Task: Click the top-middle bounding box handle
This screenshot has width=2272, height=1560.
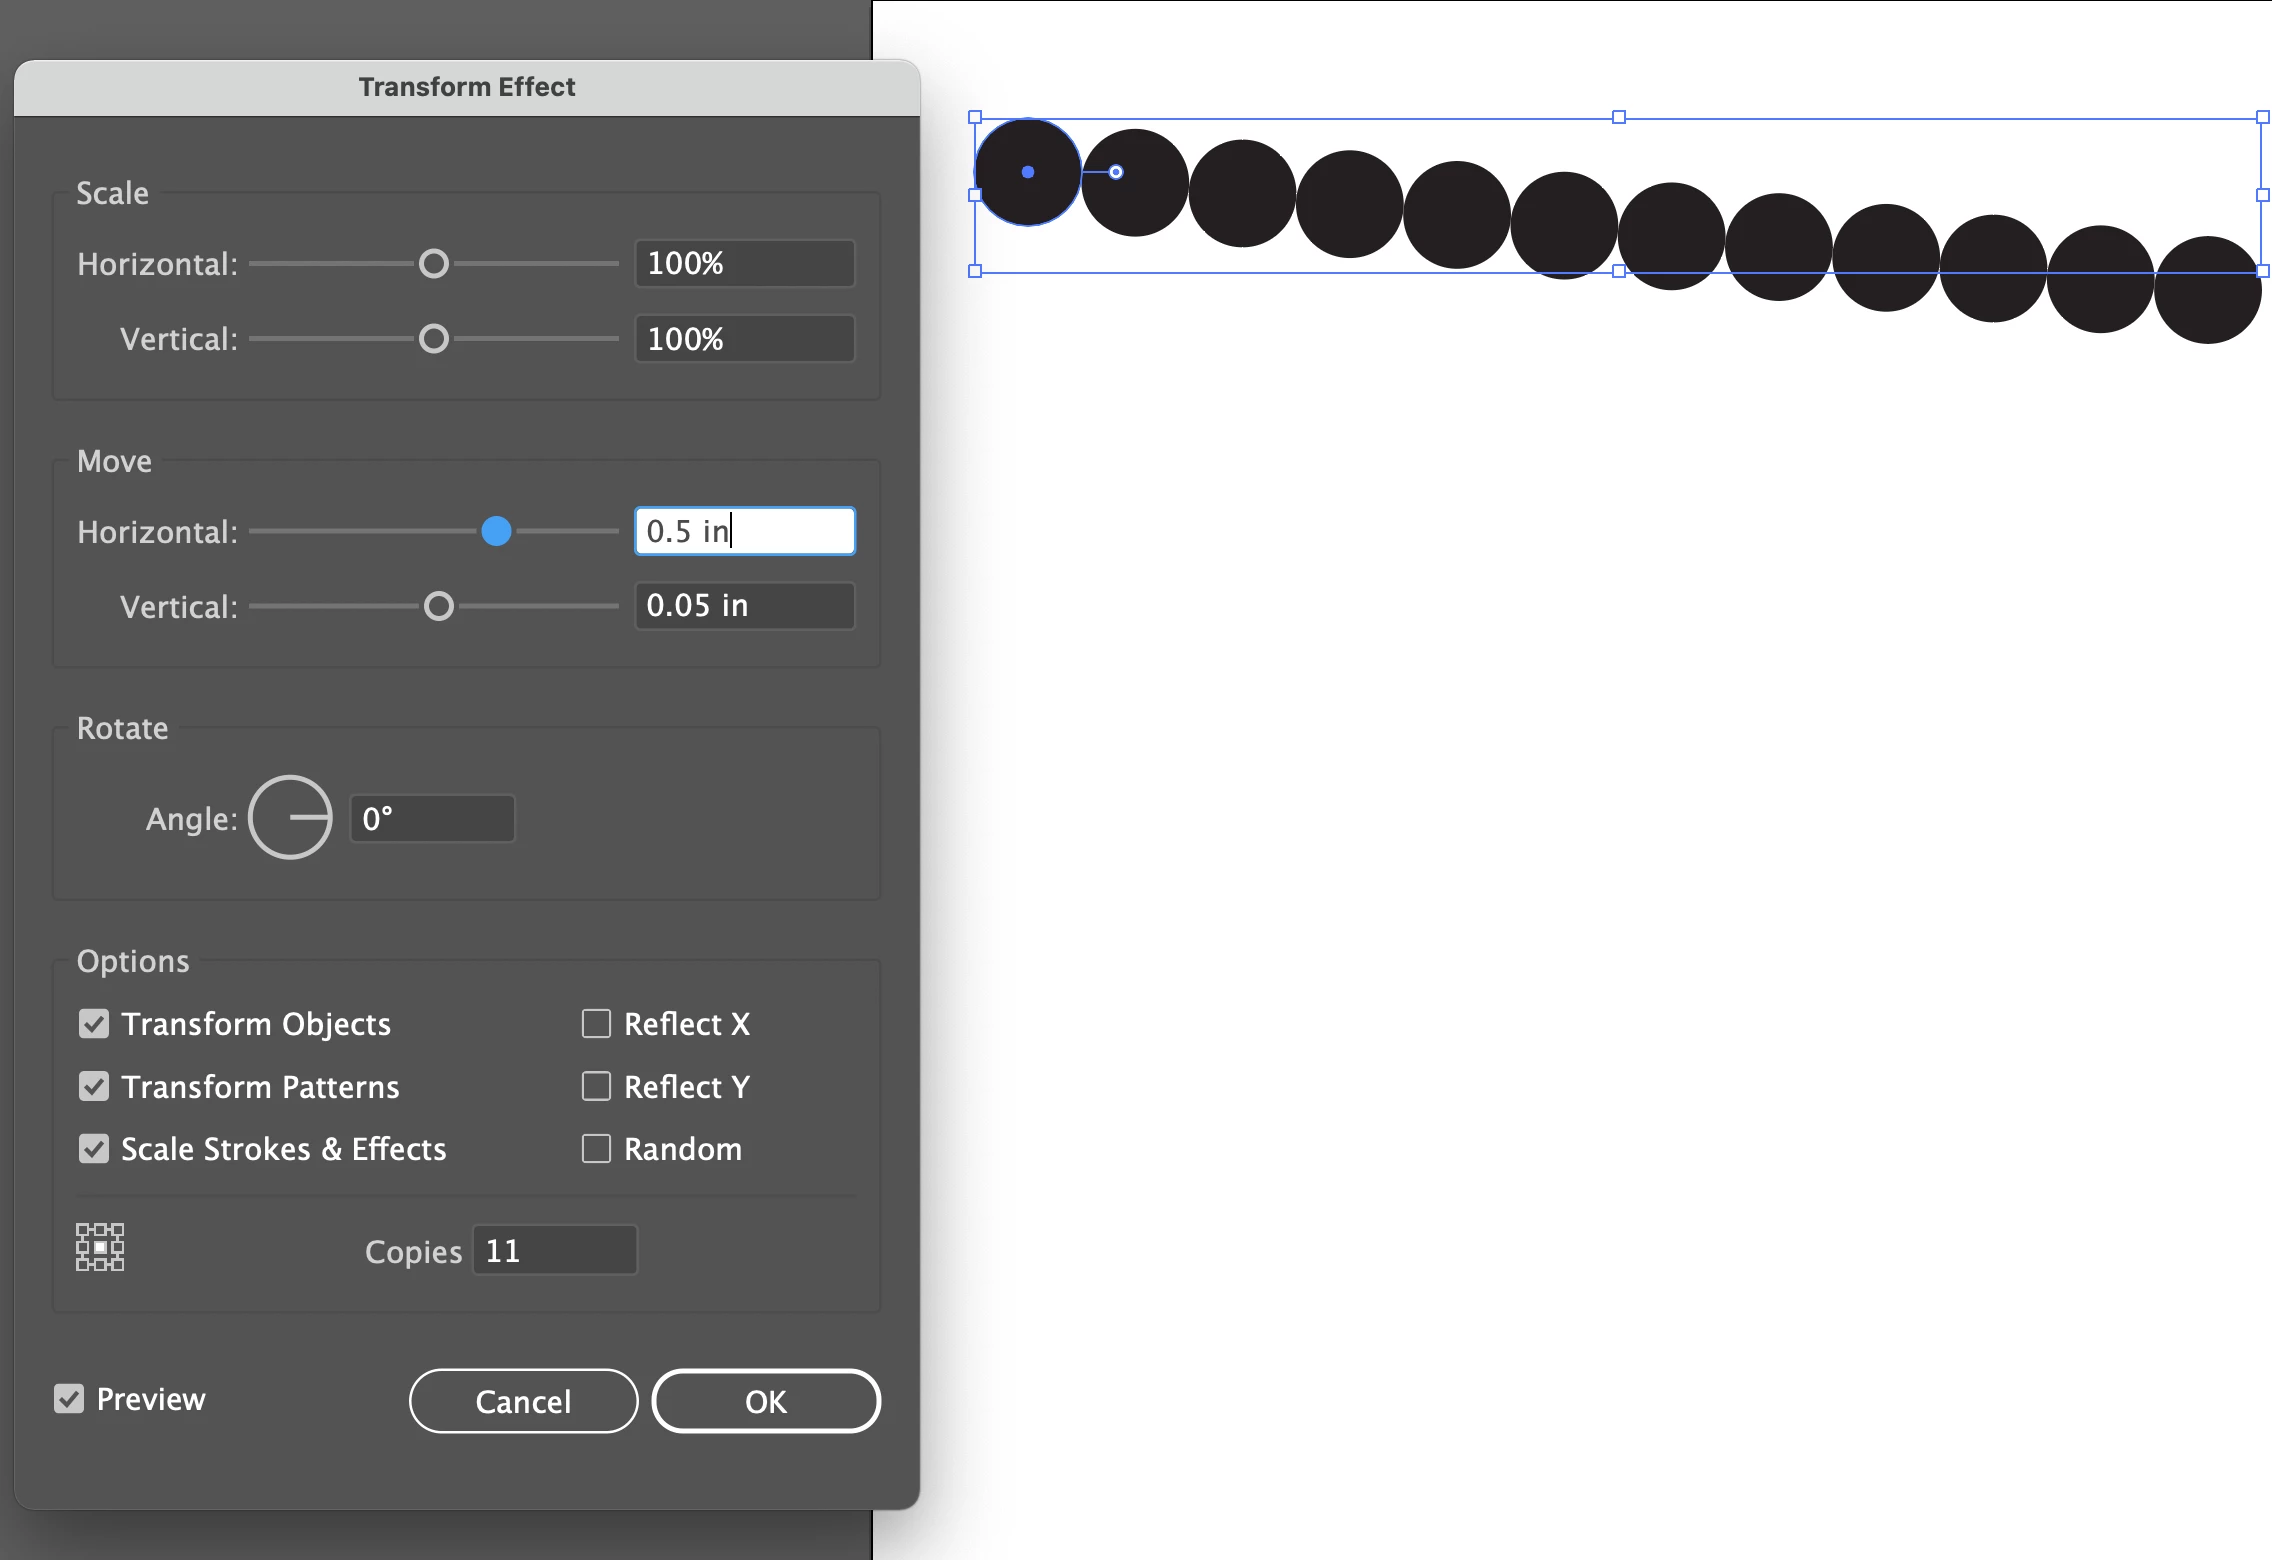Action: [x=1619, y=117]
